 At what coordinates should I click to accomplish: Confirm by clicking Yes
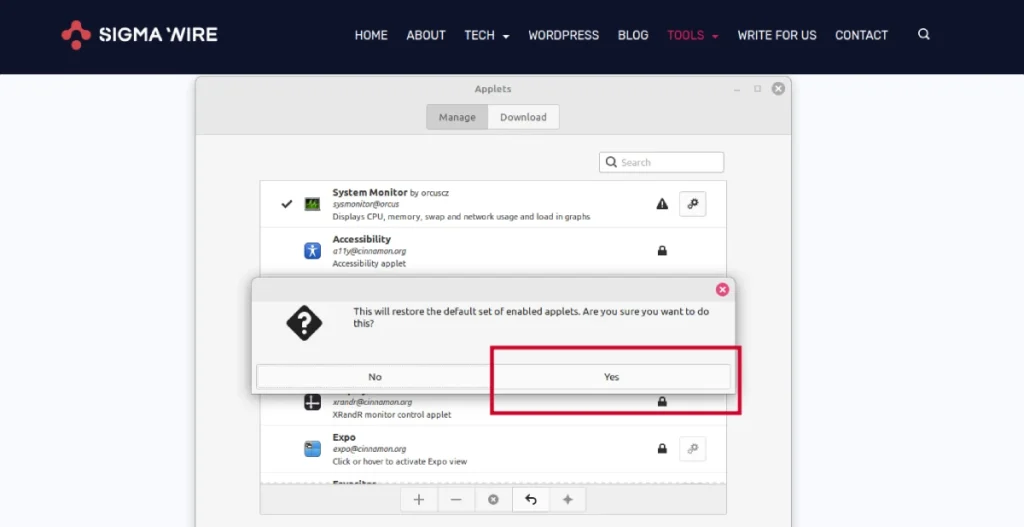[x=611, y=377]
